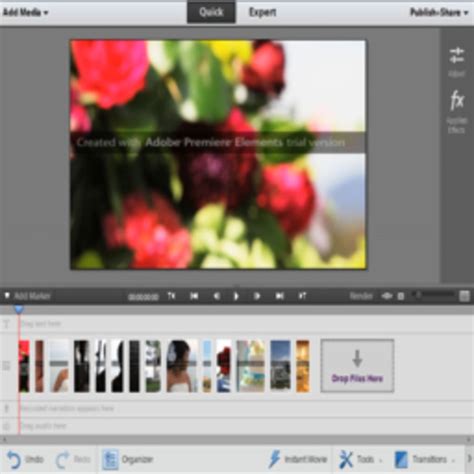Screen dimensions: 474x474
Task: Click the icon right of next edit point button
Action: click(302, 296)
